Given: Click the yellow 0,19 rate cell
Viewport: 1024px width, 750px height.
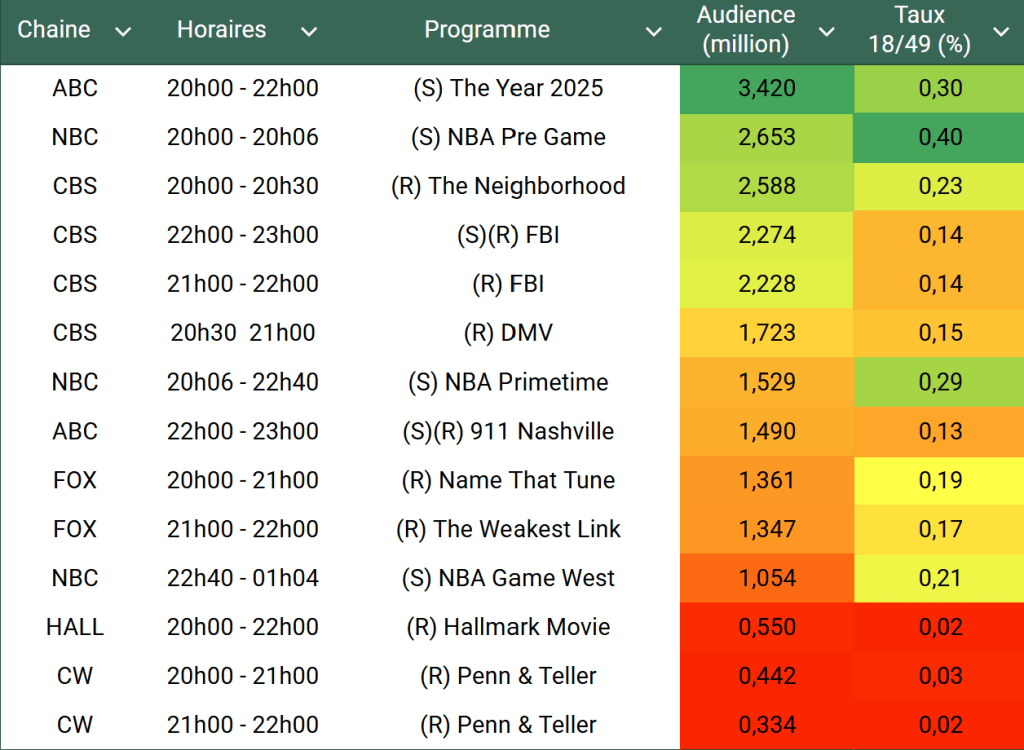Looking at the screenshot, I should (940, 480).
